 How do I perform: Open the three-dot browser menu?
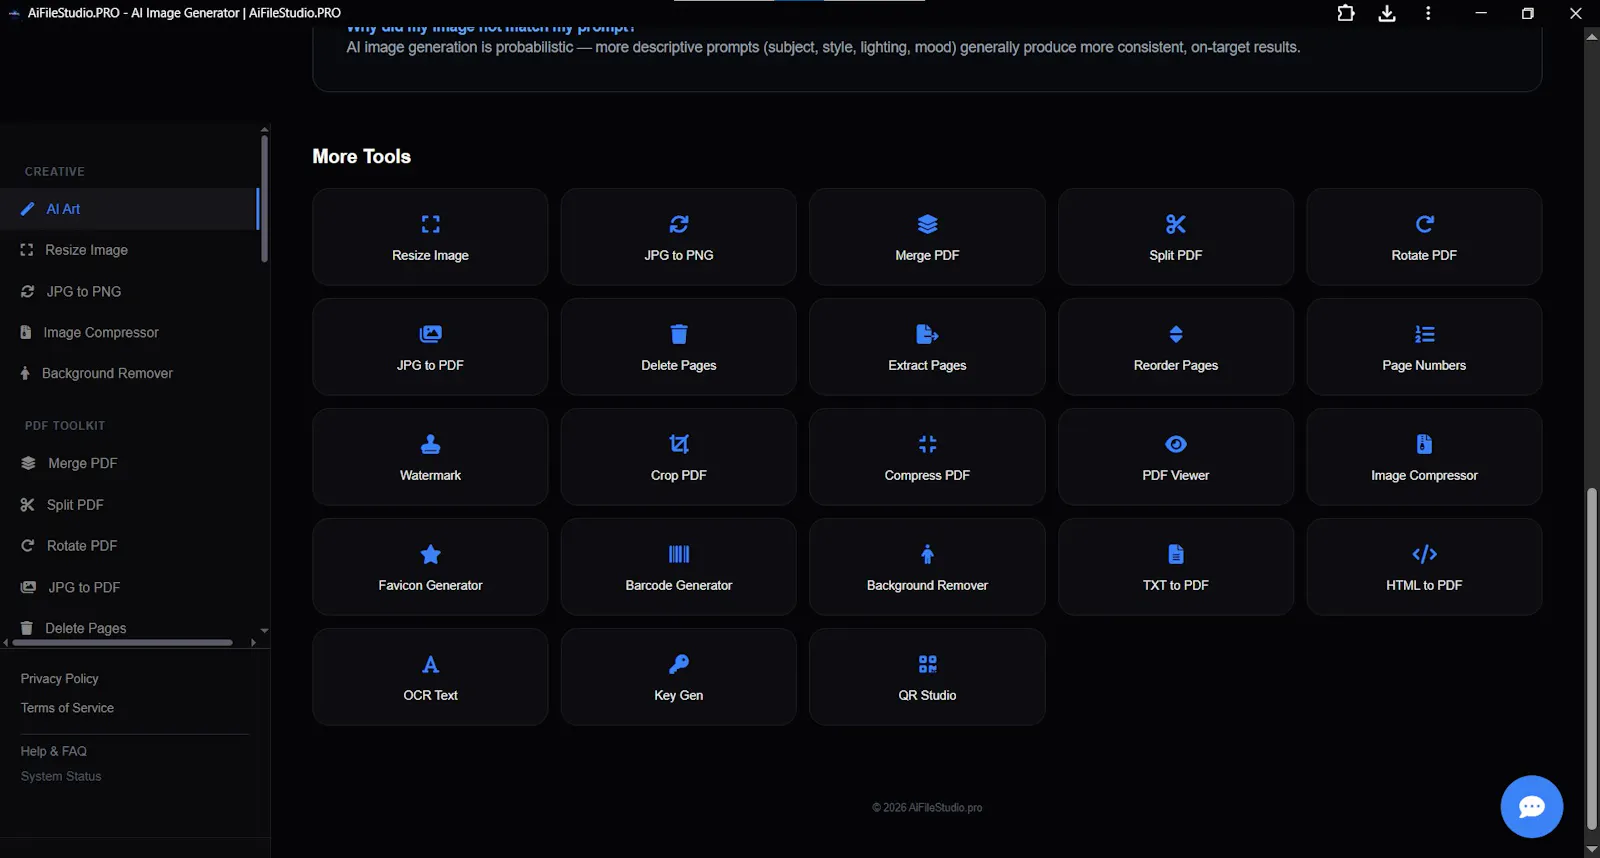click(1428, 13)
